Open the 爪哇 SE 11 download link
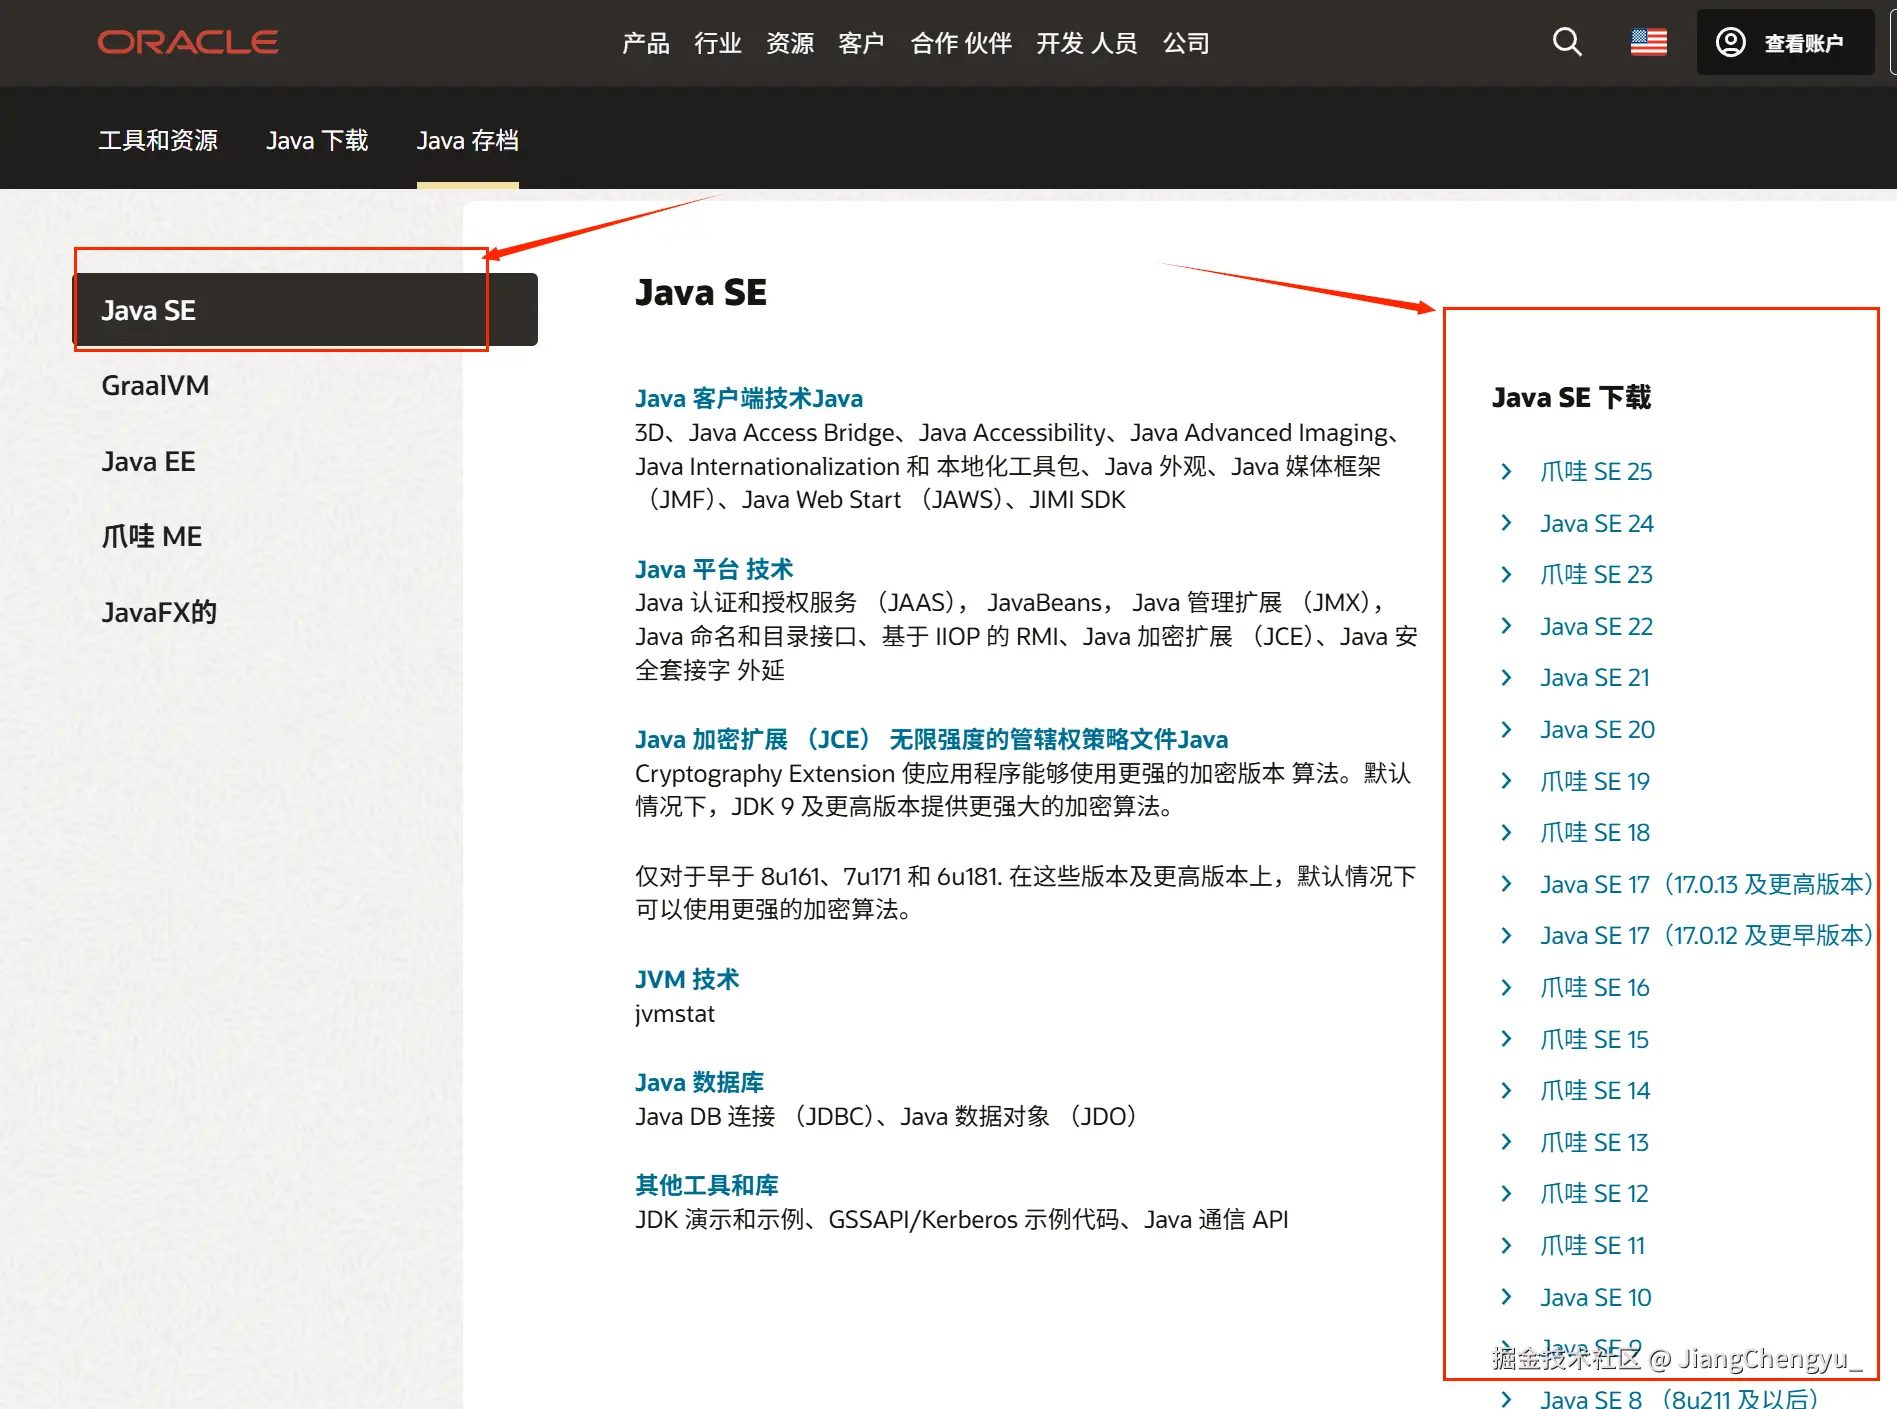 coord(1592,1246)
